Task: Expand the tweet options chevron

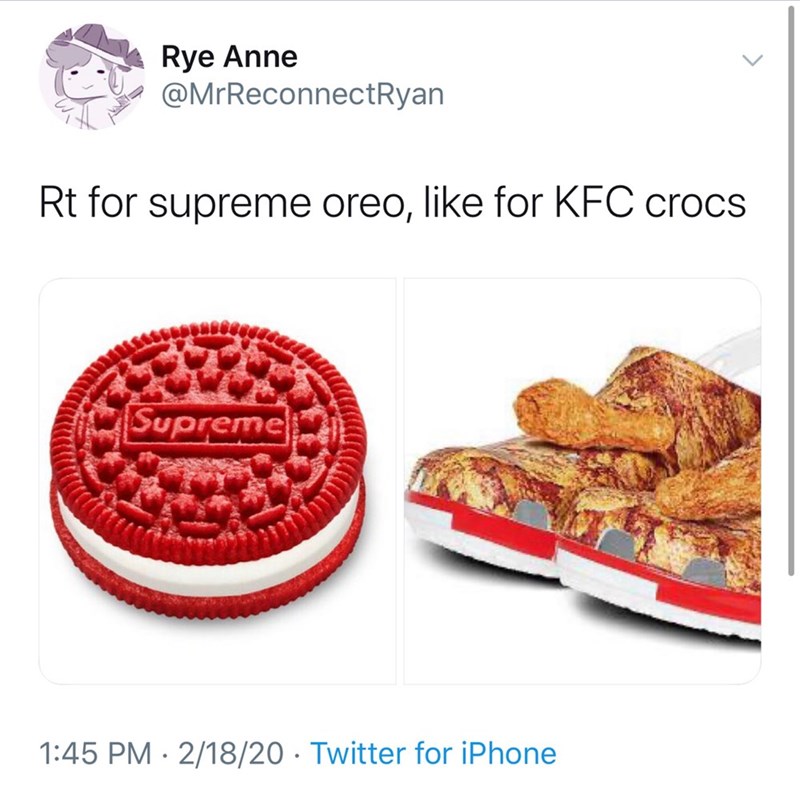Action: 751,60
